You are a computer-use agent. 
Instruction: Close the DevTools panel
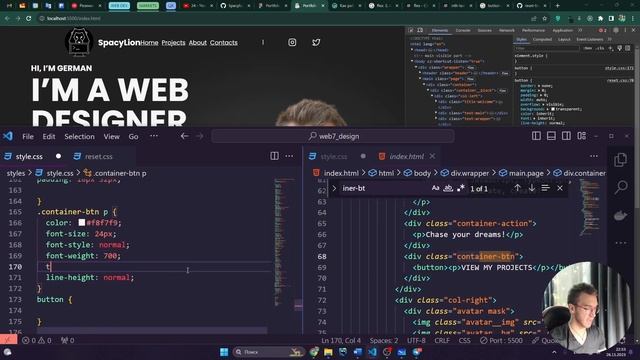pyautogui.click(x=633, y=30)
